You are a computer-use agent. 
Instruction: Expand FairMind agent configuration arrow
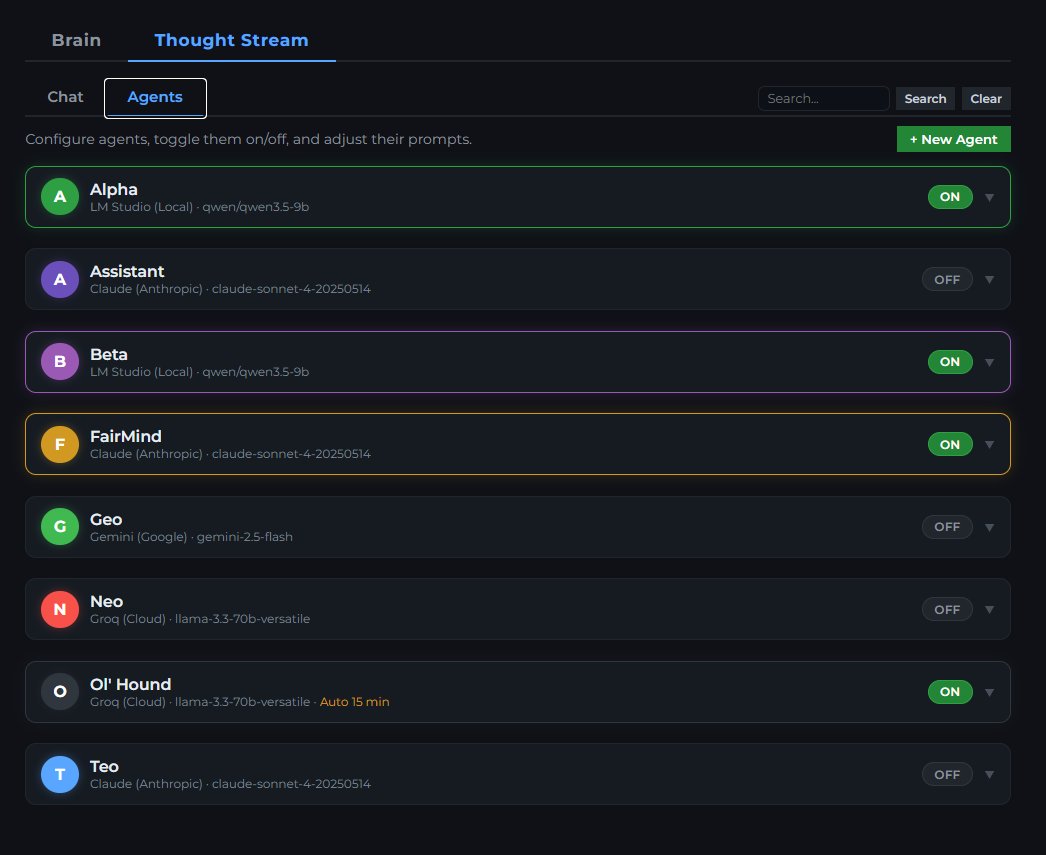click(989, 444)
